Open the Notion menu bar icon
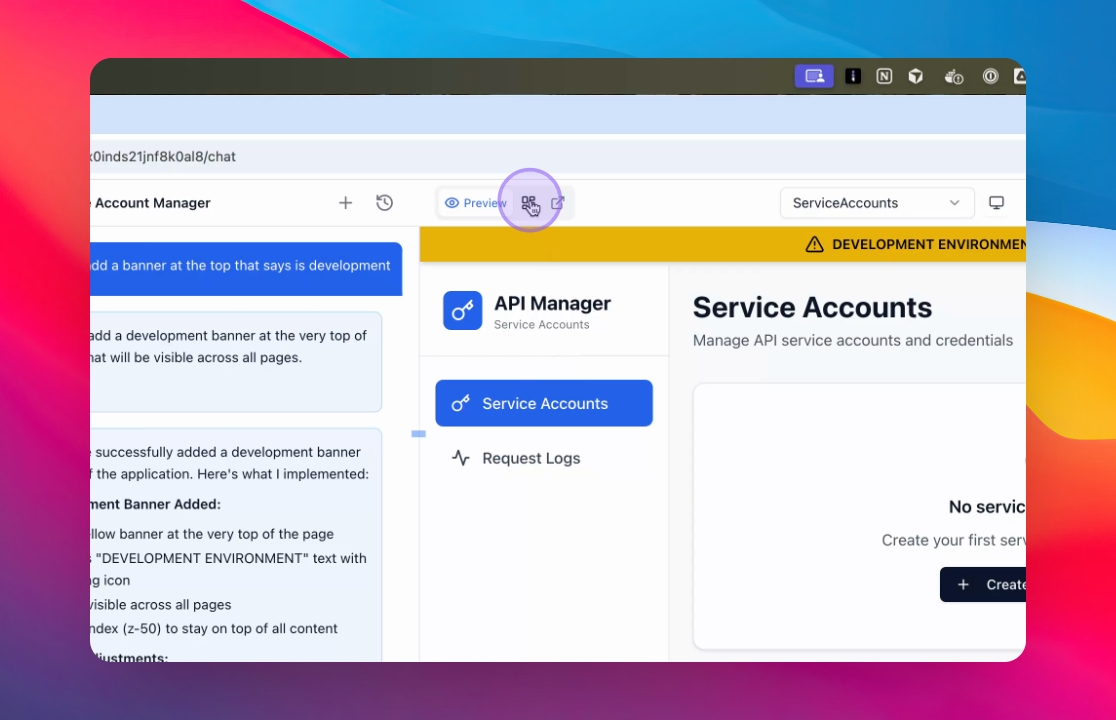The height and width of the screenshot is (720, 1116). (884, 76)
